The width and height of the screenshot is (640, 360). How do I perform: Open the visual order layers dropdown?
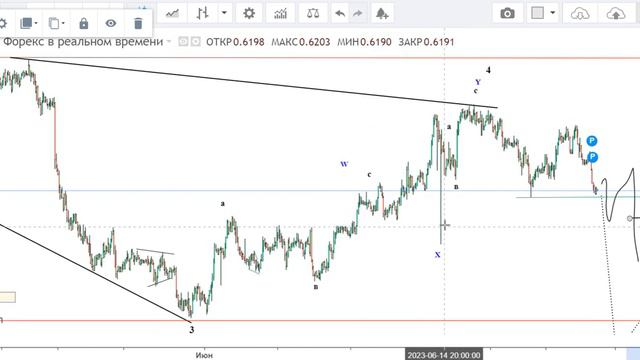pos(29,23)
